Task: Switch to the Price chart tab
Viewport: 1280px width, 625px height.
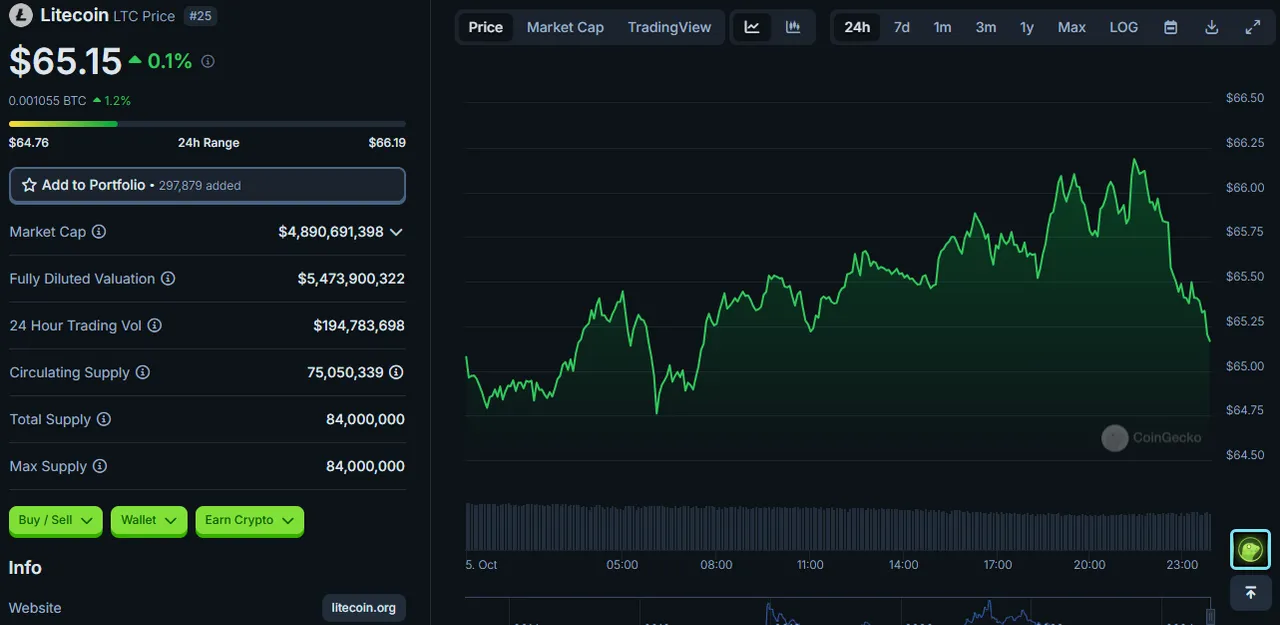Action: pos(486,27)
